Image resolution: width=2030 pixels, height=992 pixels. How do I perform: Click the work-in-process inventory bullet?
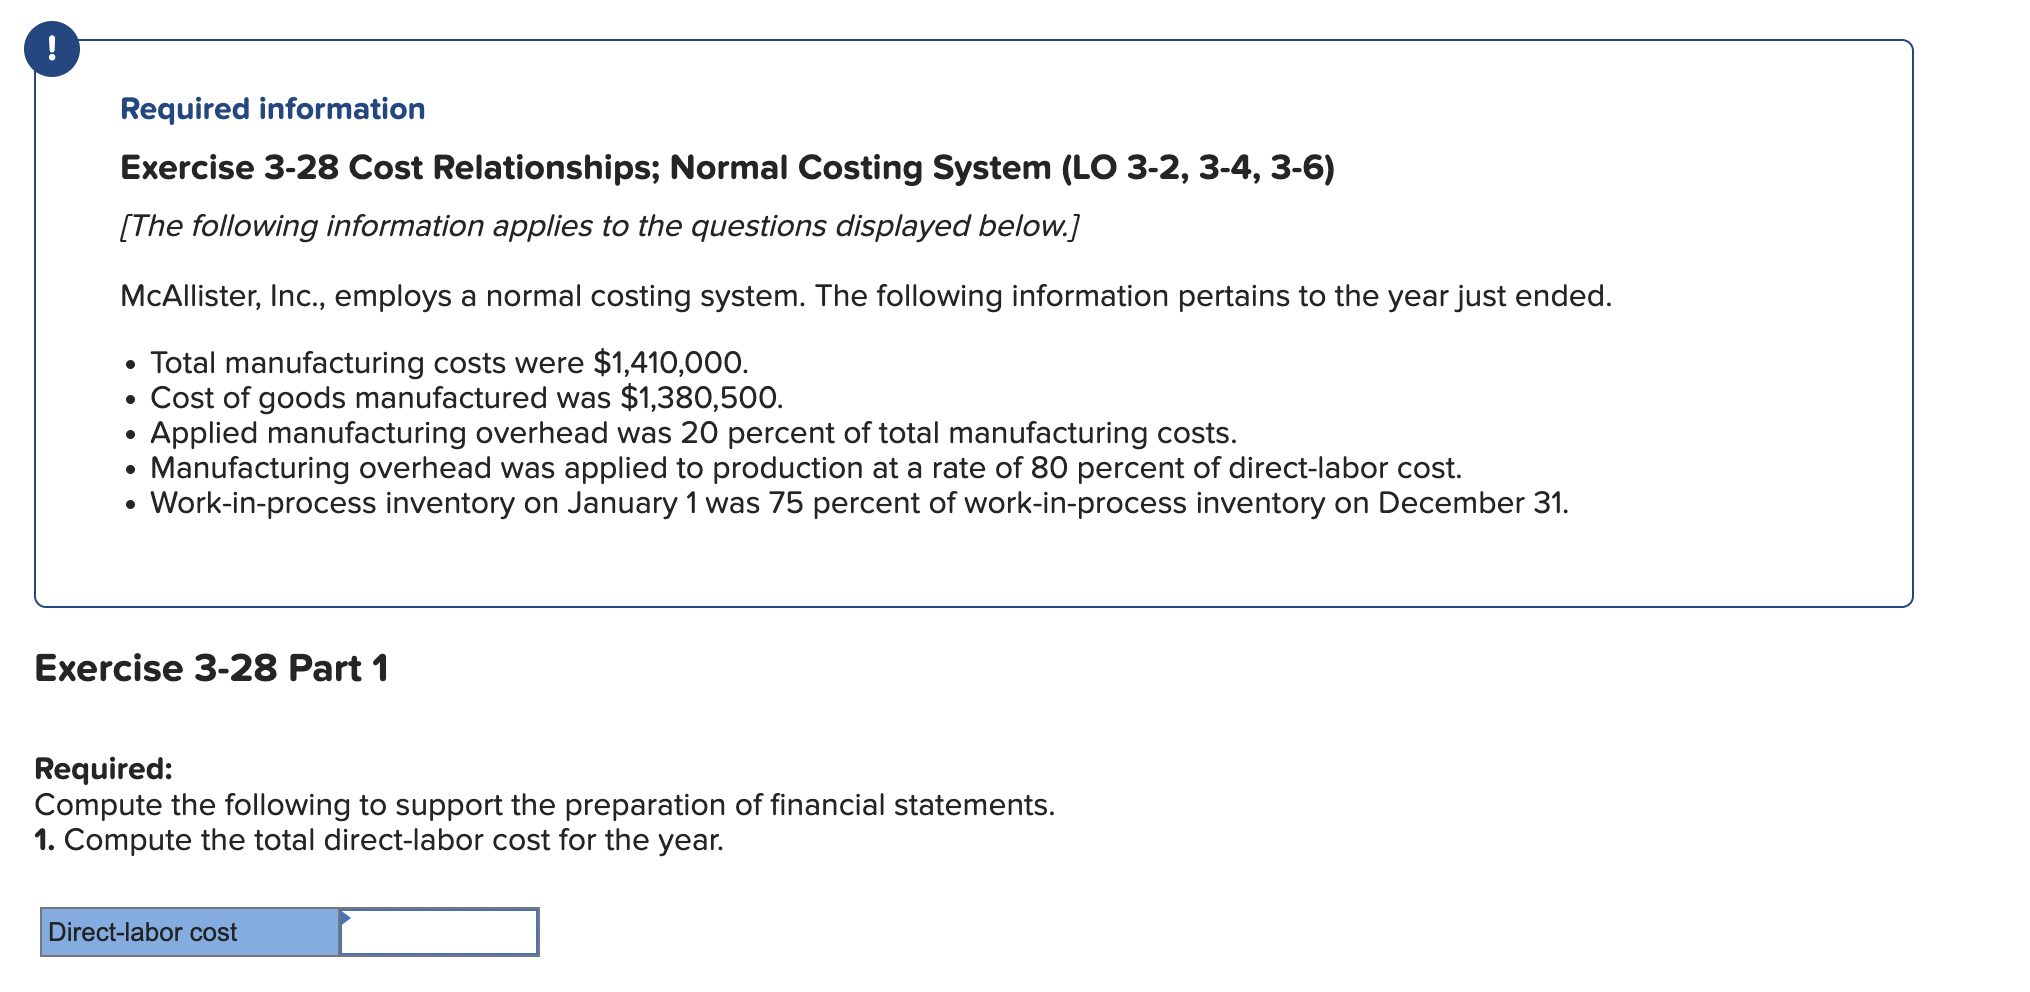pos(858,503)
